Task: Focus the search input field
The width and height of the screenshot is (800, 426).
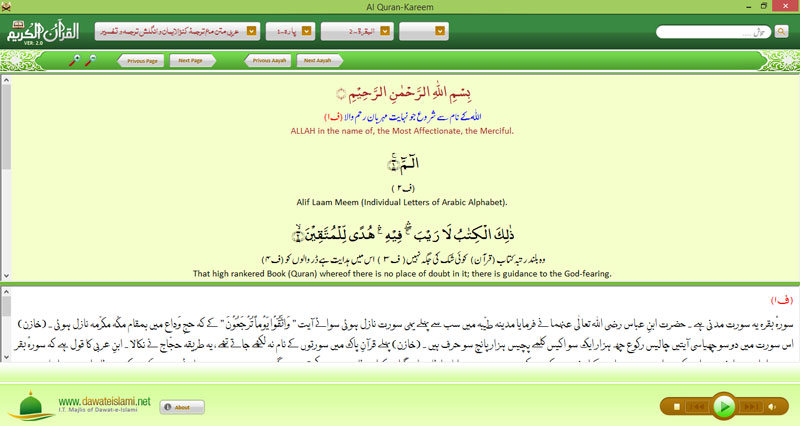Action: point(713,32)
